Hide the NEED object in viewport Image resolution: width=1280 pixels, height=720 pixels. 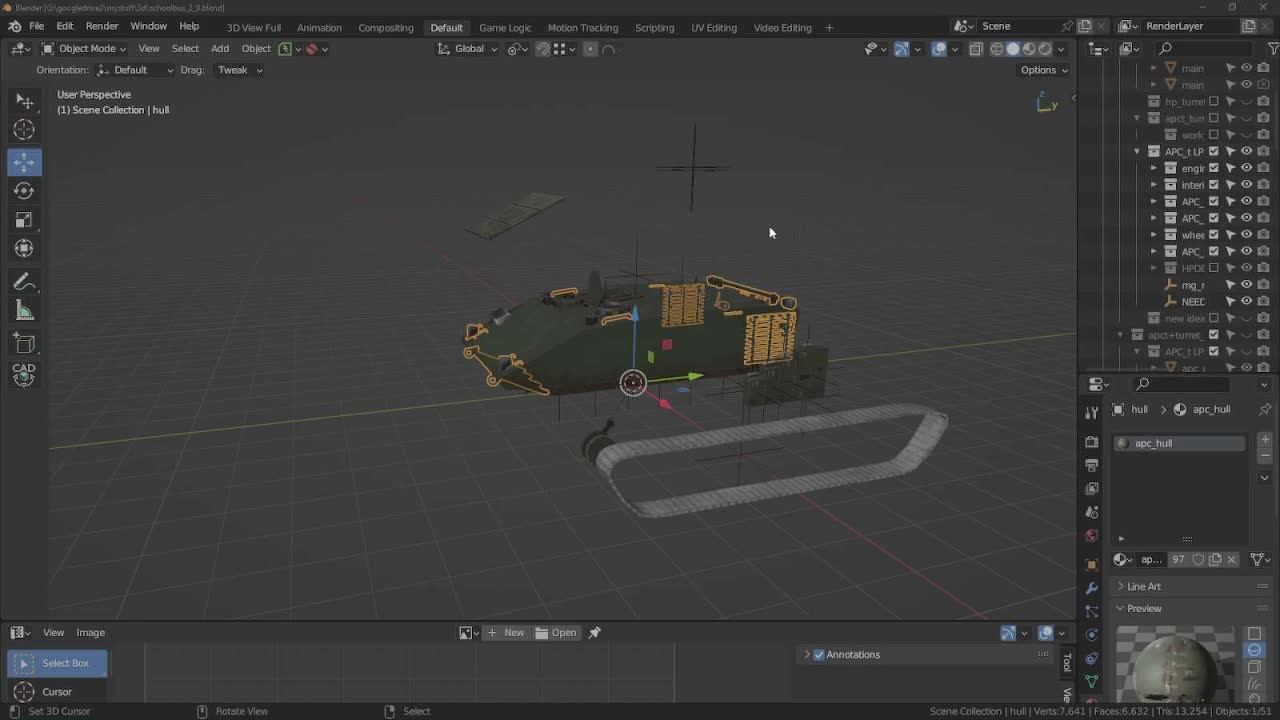click(1247, 302)
